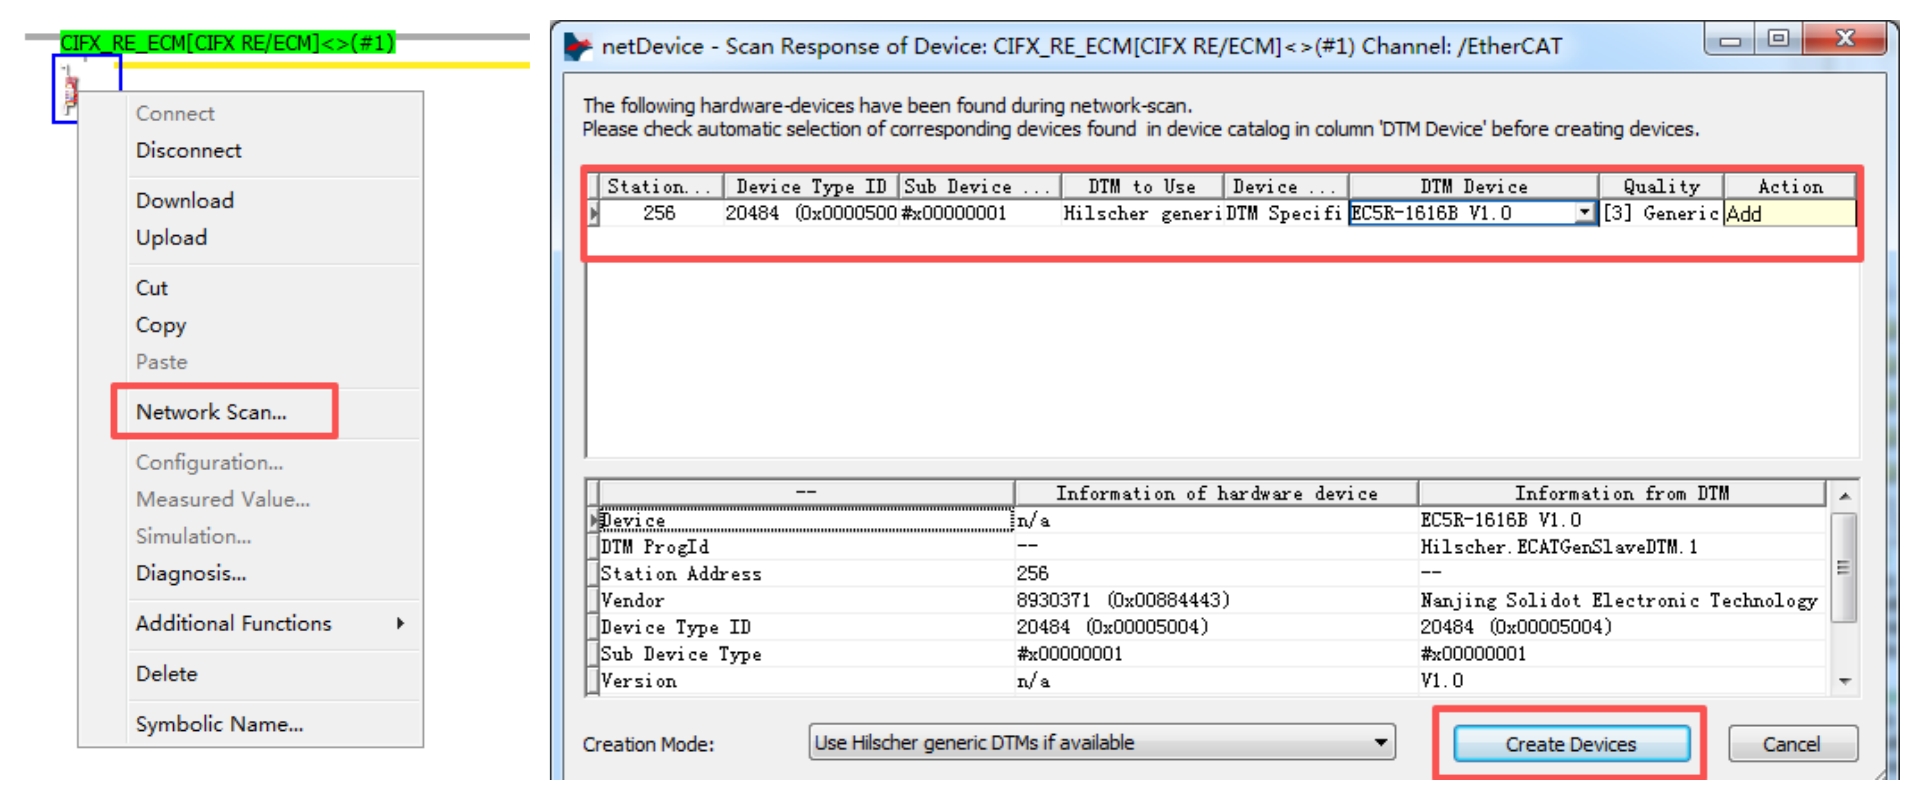
Task: Click the Action column header
Action: point(1790,187)
